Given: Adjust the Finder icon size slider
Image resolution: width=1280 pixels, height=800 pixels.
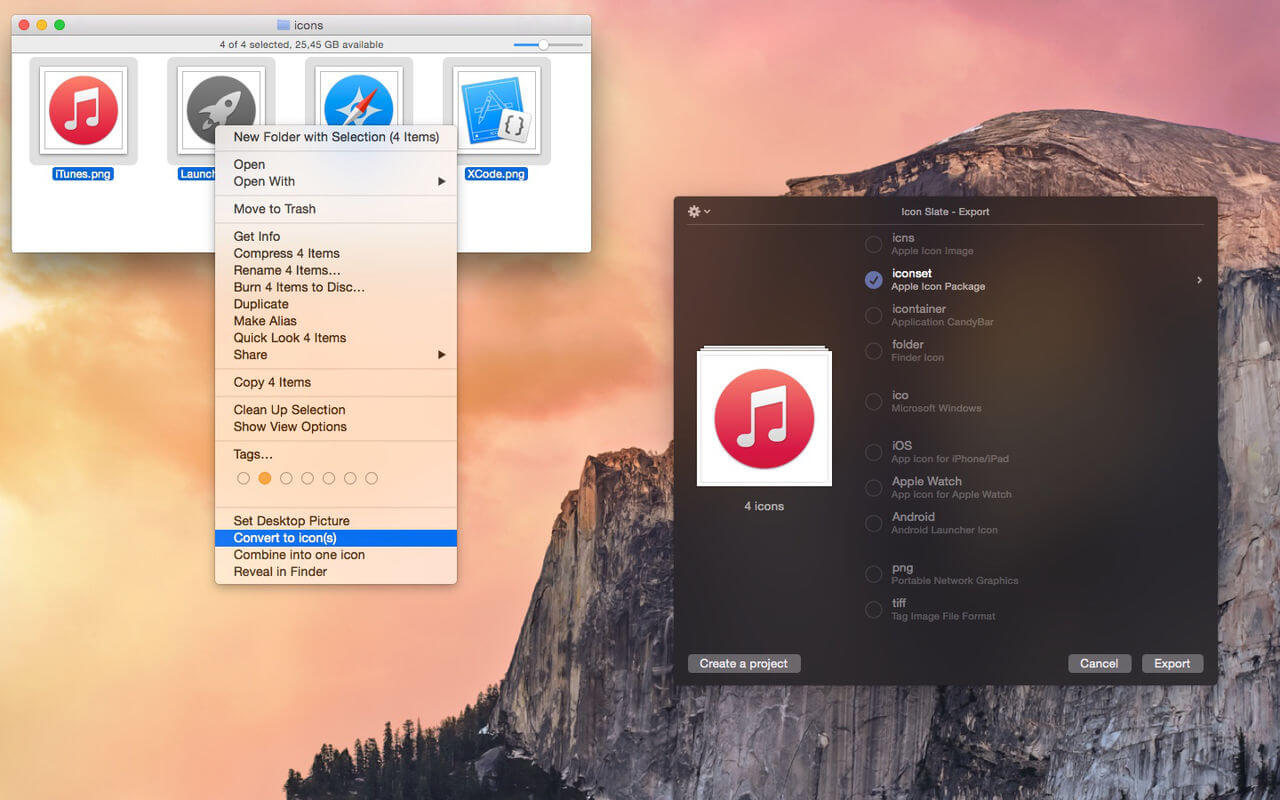Looking at the screenshot, I should tap(548, 45).
